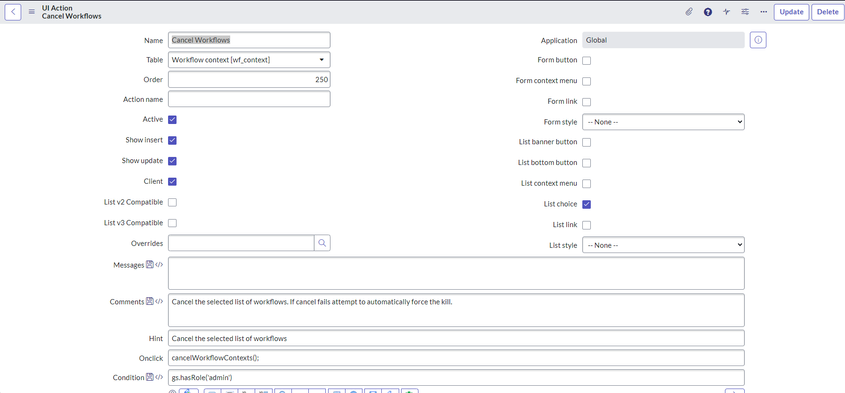845x393 pixels.
Task: Click the Condition field with gs.hasRole
Action: pos(456,377)
